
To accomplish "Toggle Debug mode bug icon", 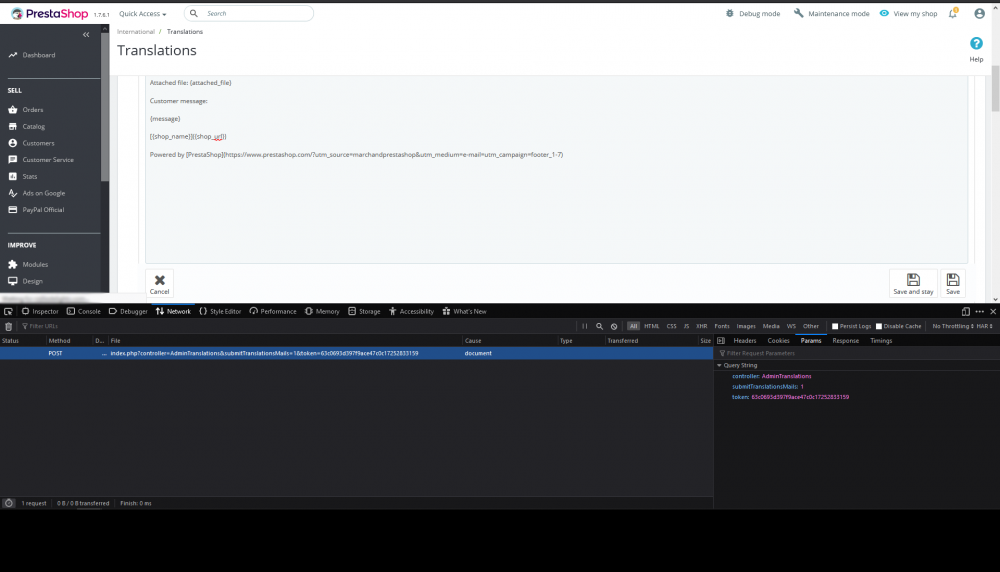I will (730, 13).
